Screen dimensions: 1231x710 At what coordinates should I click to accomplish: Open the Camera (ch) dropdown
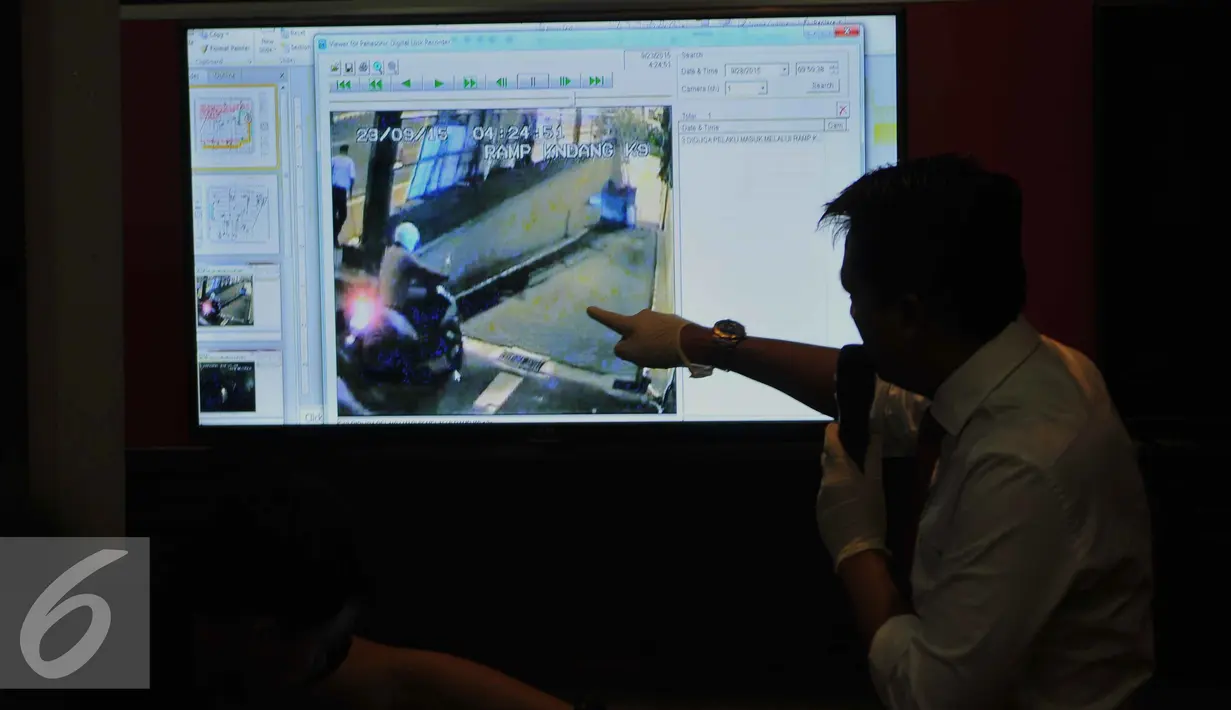(746, 88)
